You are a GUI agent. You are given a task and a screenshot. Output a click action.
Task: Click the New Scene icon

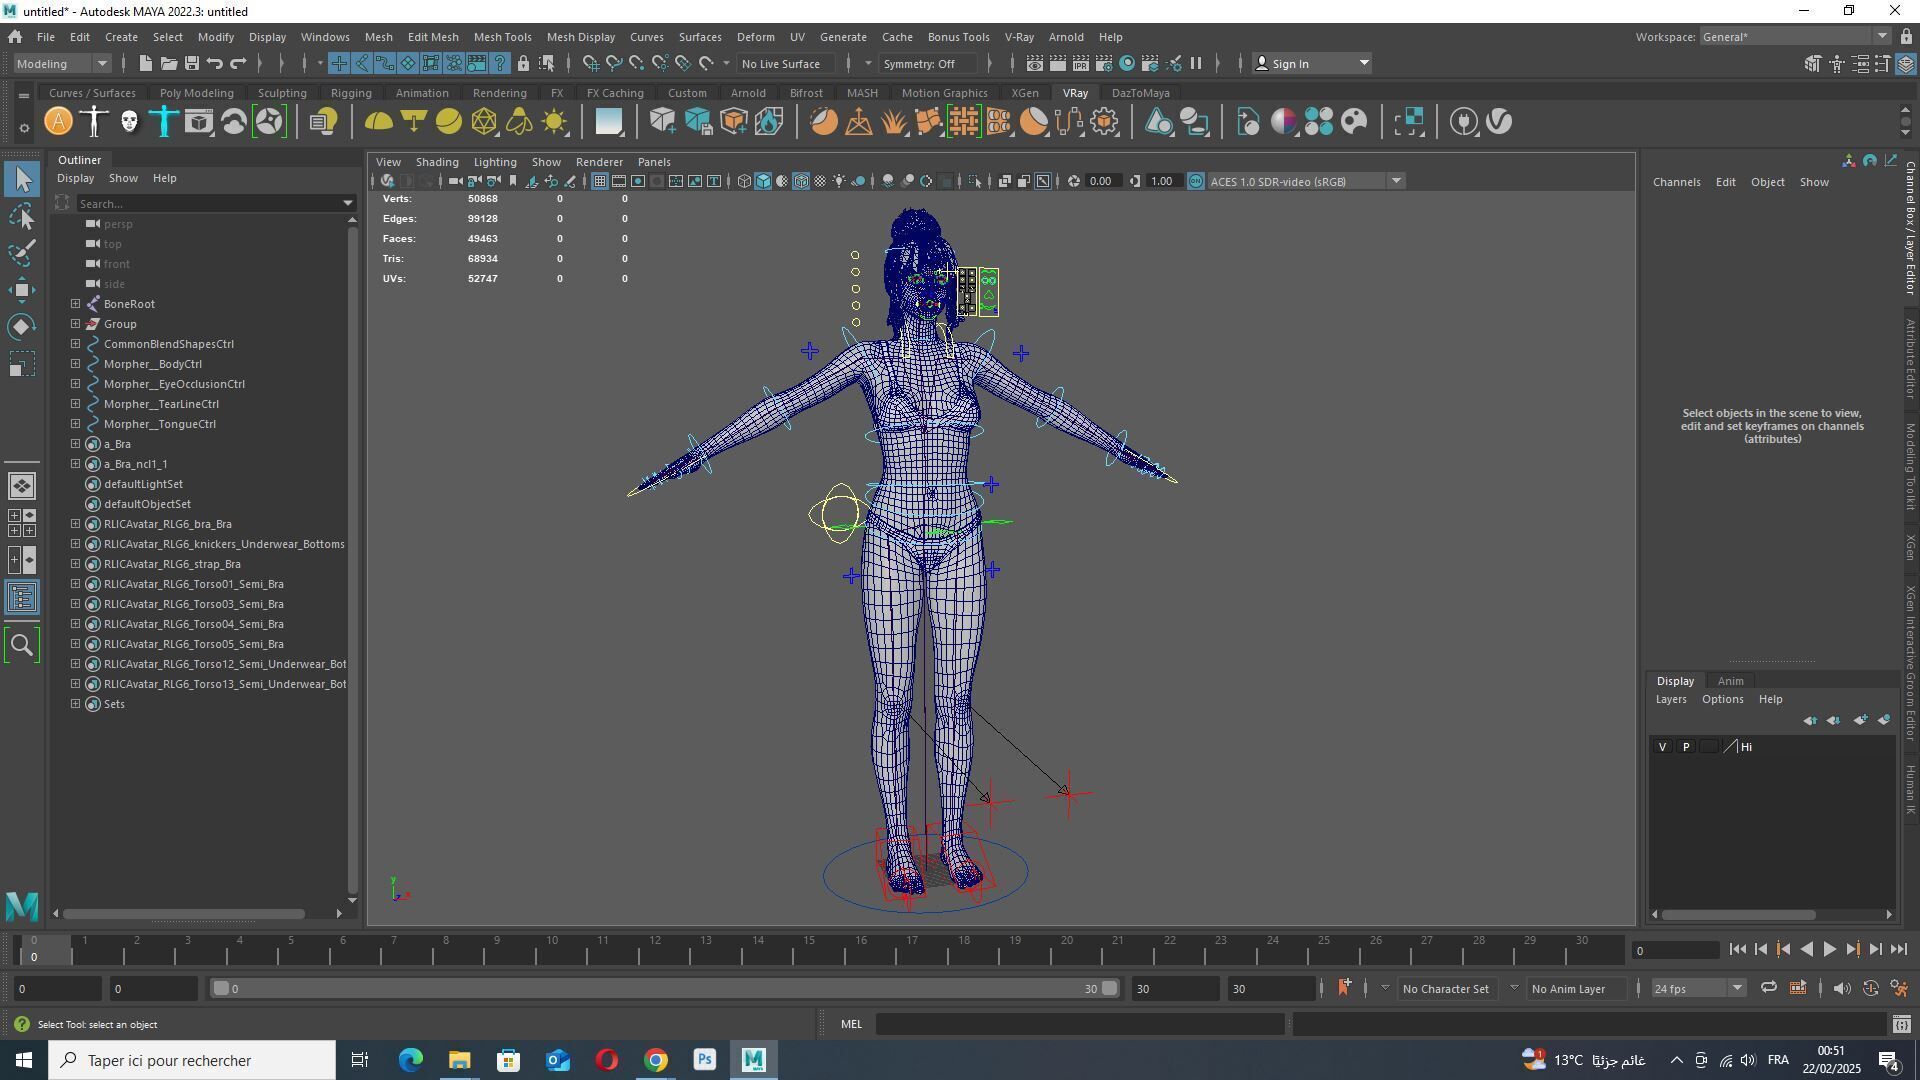click(145, 64)
